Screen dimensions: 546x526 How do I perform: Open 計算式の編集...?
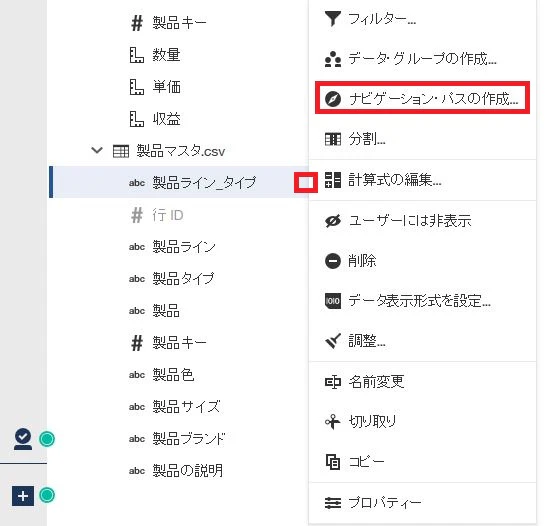[x=422, y=180]
